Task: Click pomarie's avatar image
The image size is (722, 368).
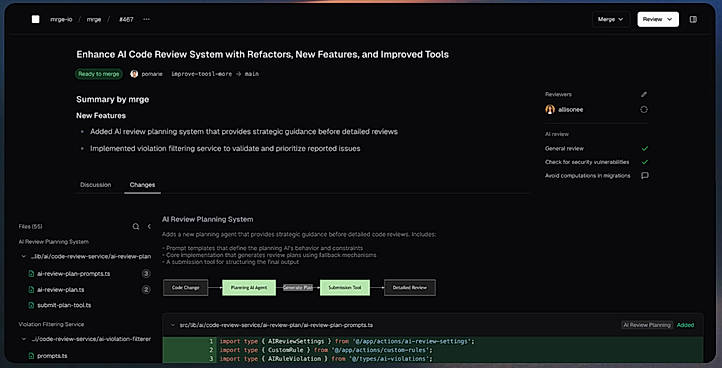Action: (134, 74)
